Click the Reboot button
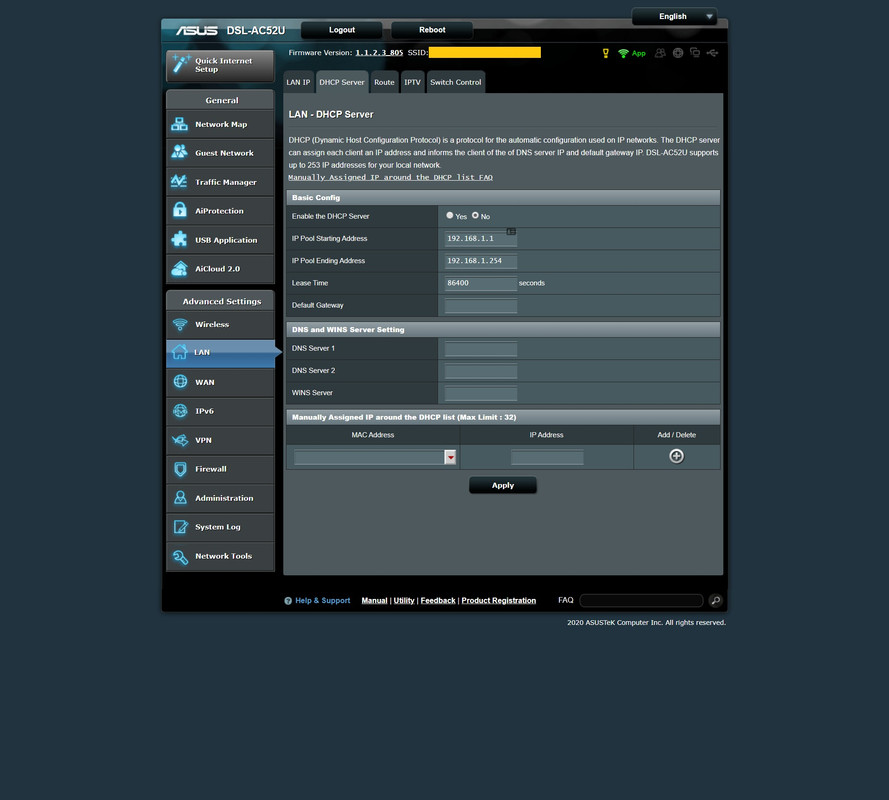 [x=432, y=30]
